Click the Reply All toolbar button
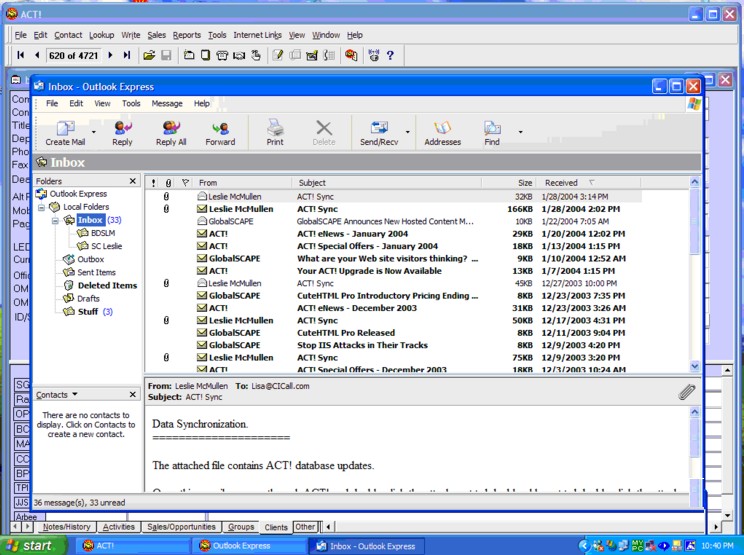 (x=171, y=133)
